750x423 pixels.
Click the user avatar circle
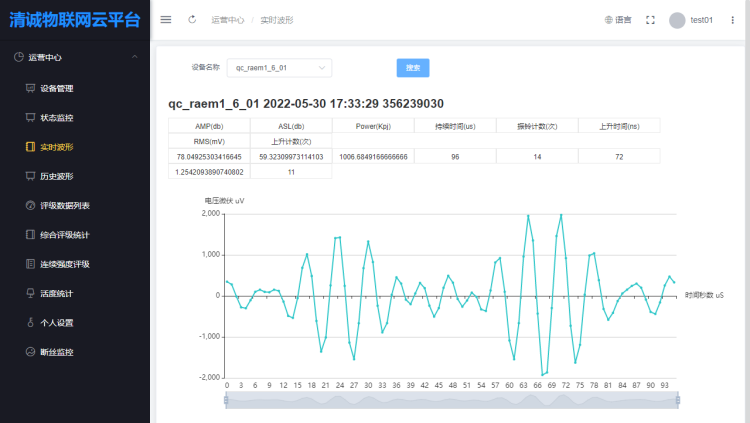(677, 20)
